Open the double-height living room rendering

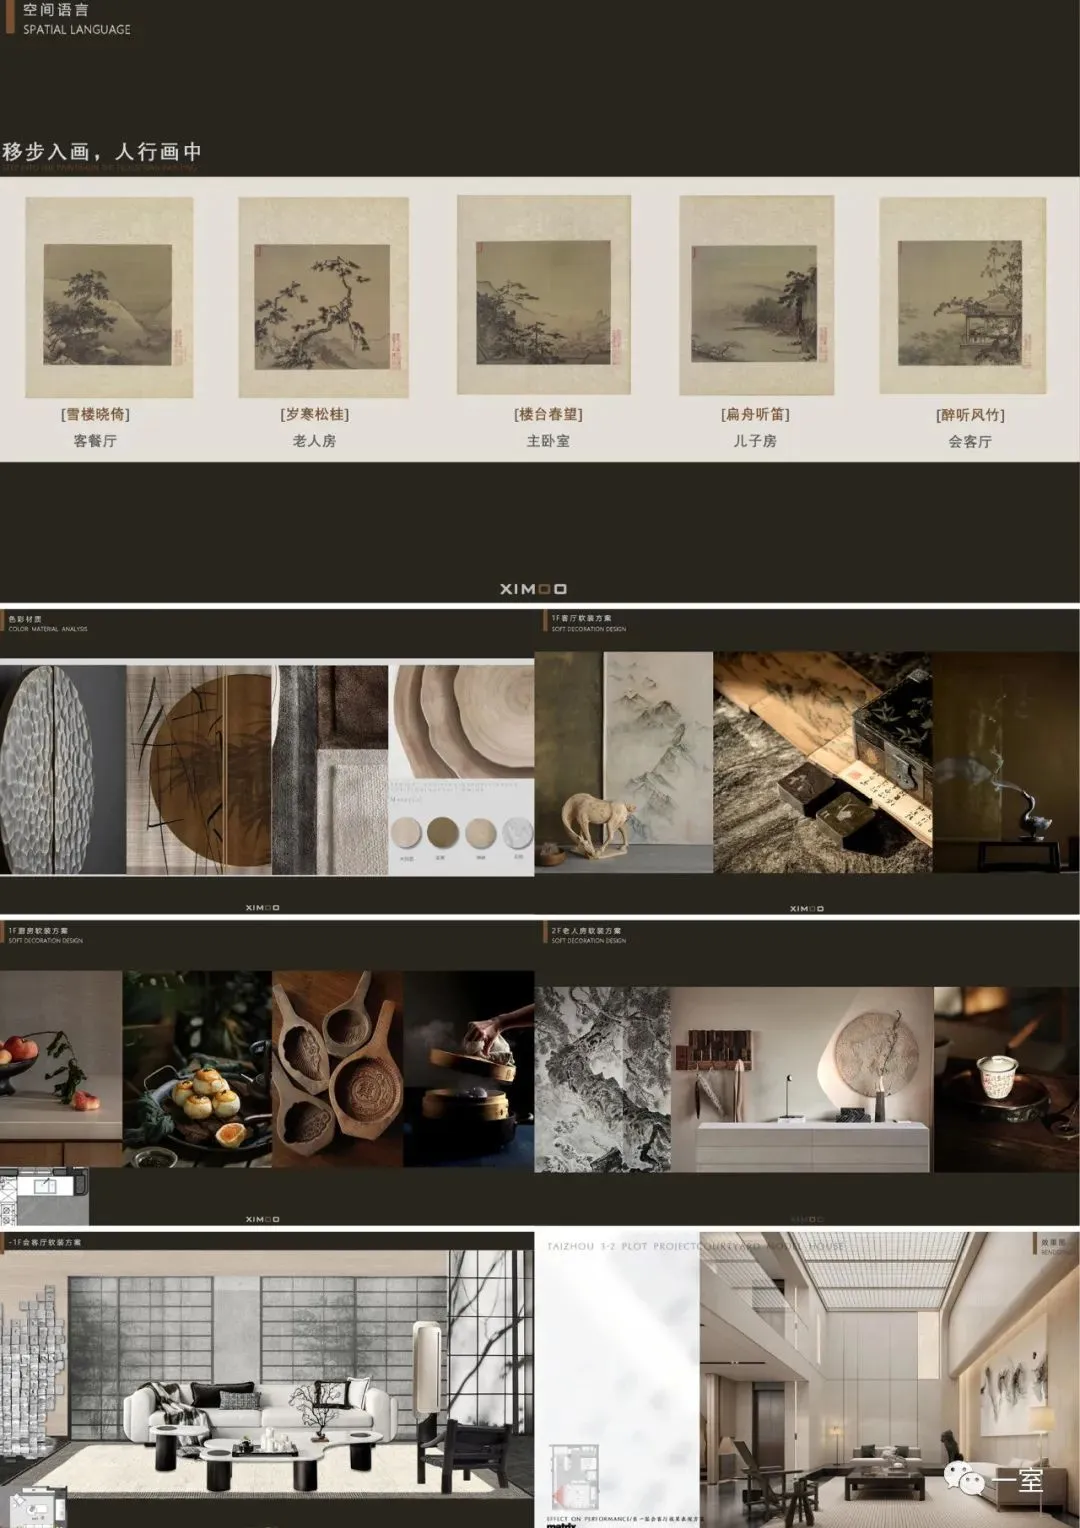889,1380
